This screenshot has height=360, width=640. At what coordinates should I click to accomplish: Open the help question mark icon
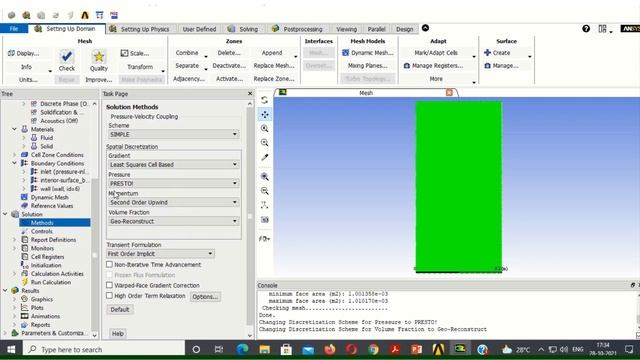[x=586, y=29]
